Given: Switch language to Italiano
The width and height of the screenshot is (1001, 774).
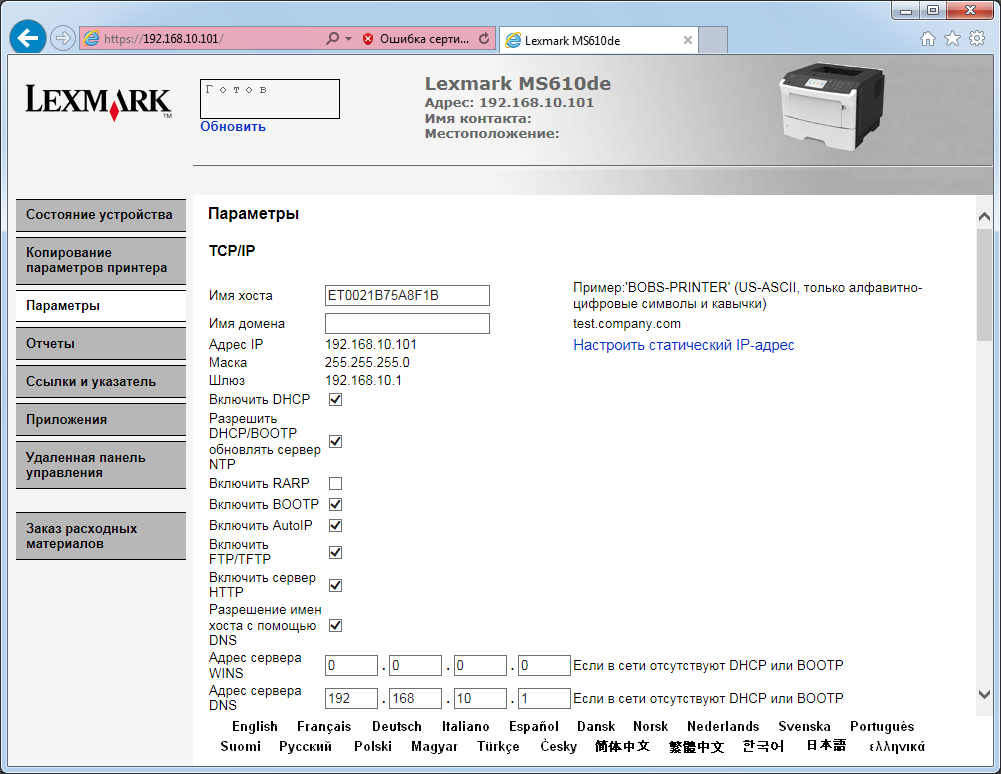Looking at the screenshot, I should pyautogui.click(x=465, y=727).
